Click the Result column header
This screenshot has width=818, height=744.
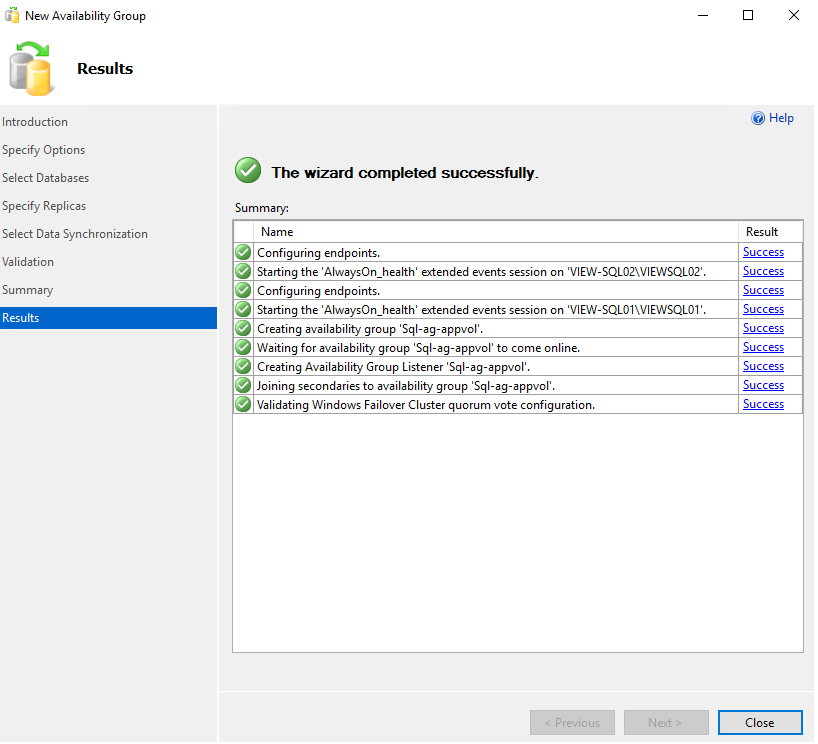click(x=762, y=232)
